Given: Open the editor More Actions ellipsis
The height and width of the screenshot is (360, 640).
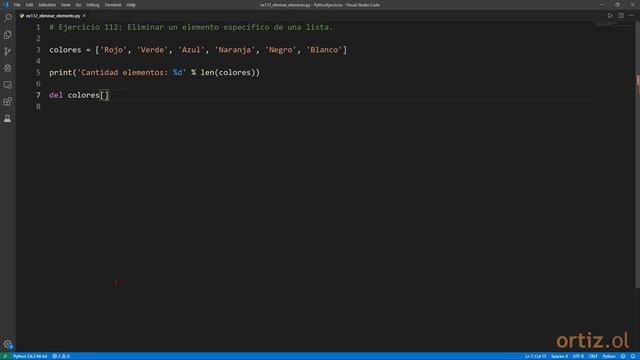Looking at the screenshot, I should (x=631, y=16).
